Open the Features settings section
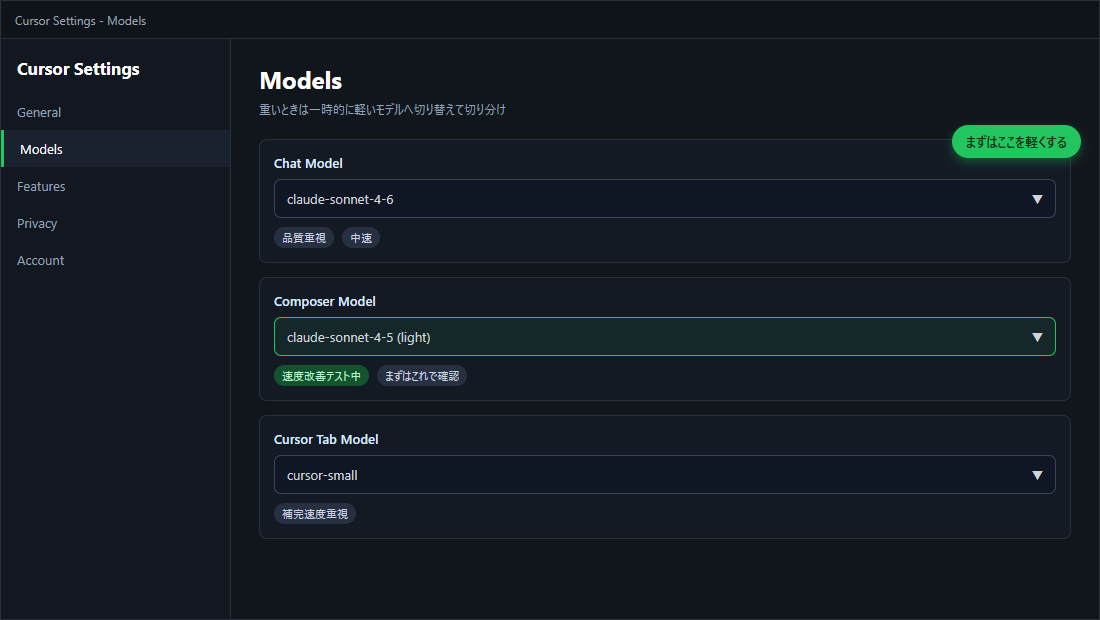This screenshot has width=1100, height=620. pos(41,186)
